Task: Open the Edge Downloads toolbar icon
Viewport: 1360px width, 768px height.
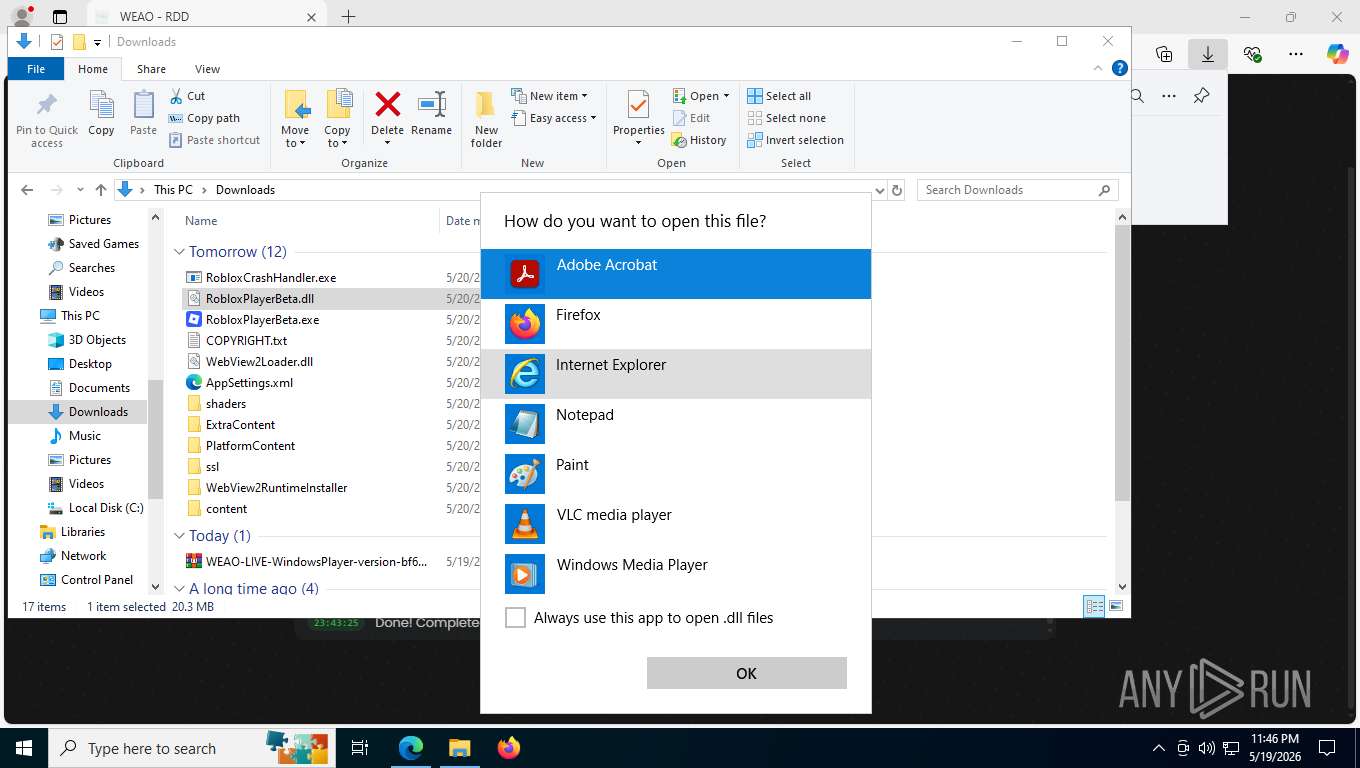Action: (x=1208, y=54)
